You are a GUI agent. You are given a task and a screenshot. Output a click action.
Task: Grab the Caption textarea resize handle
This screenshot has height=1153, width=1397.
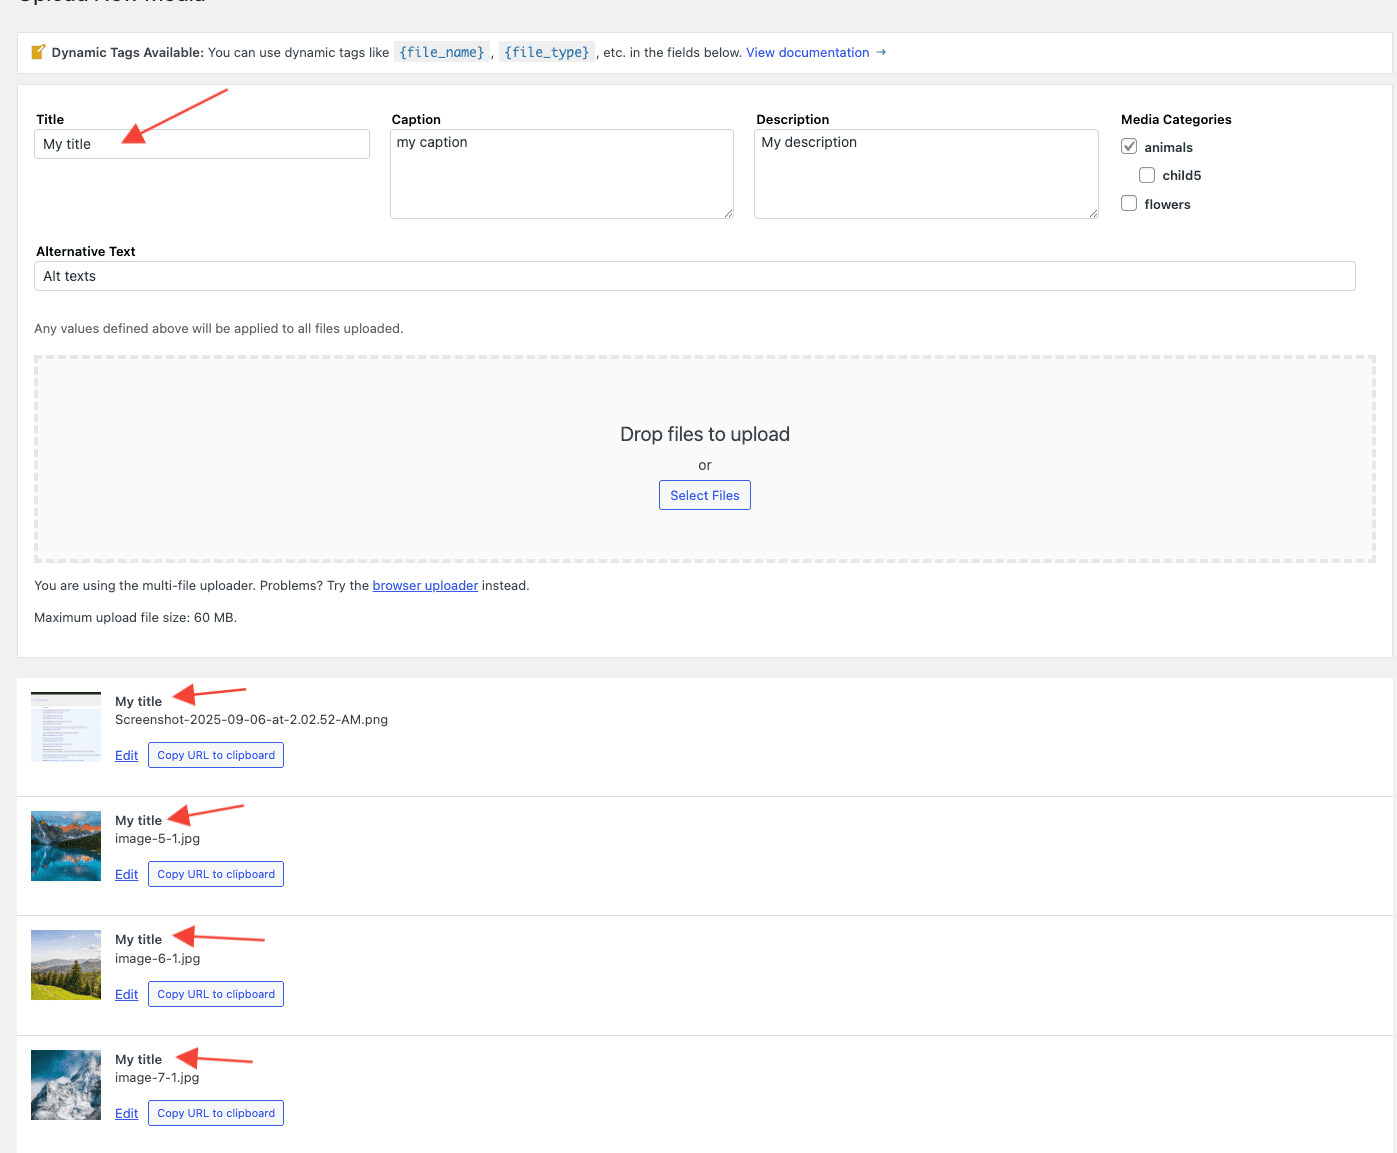point(728,213)
